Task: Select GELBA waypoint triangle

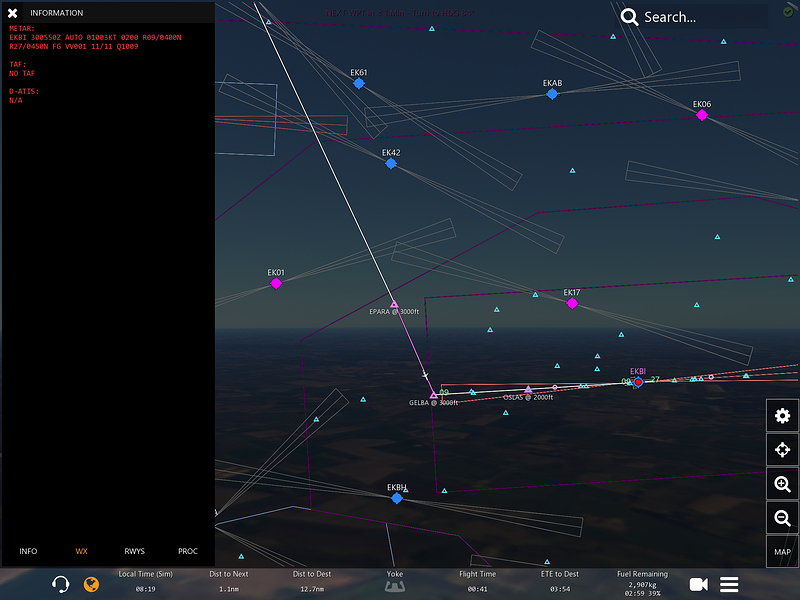Action: pyautogui.click(x=433, y=395)
